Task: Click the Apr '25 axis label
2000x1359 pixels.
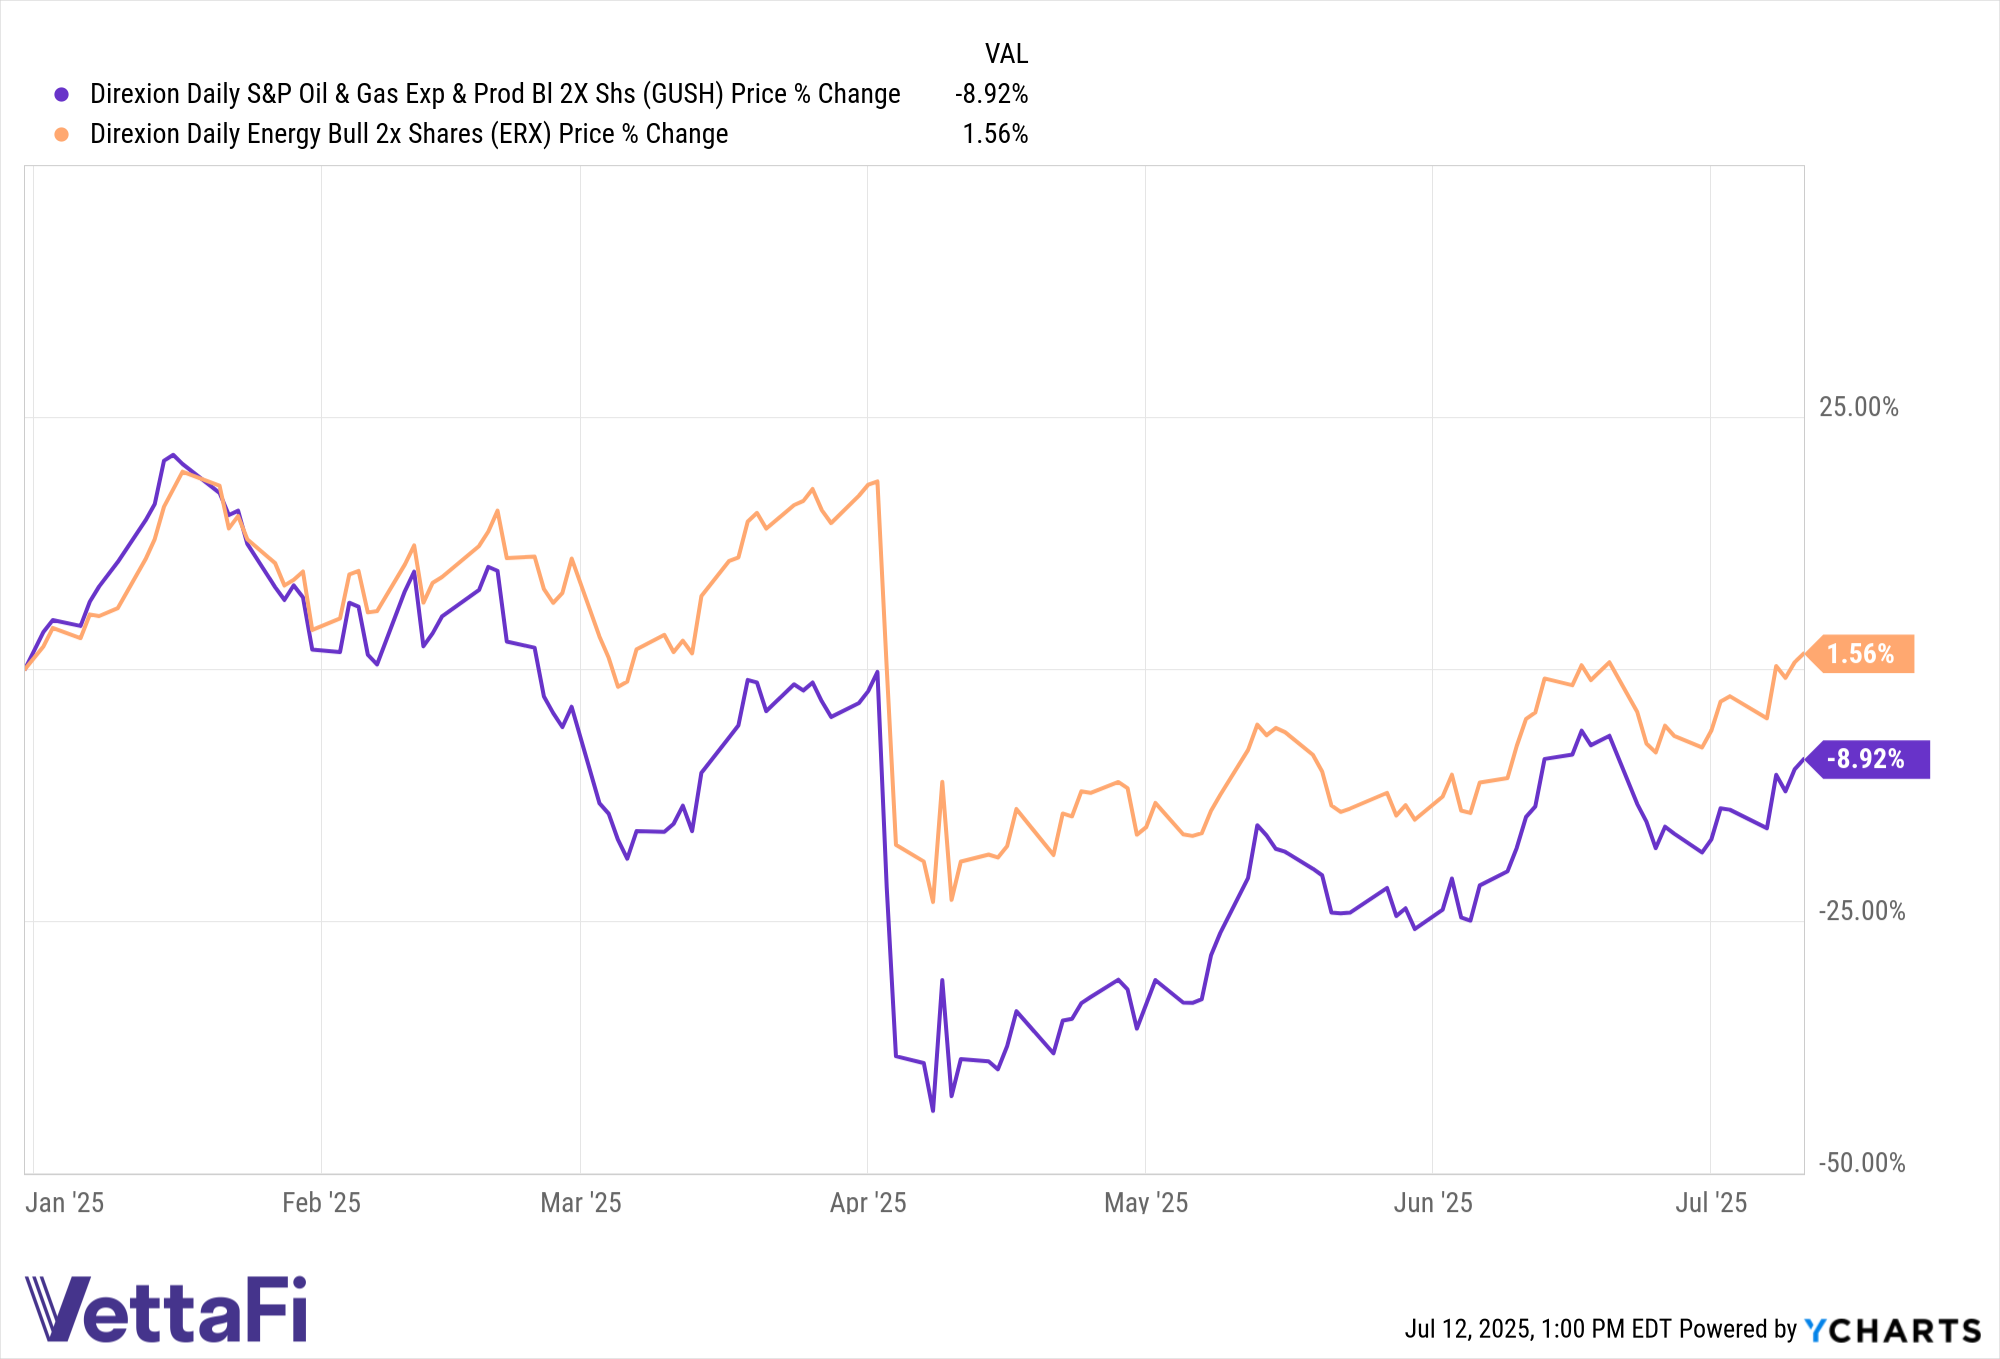Action: pos(868,1202)
